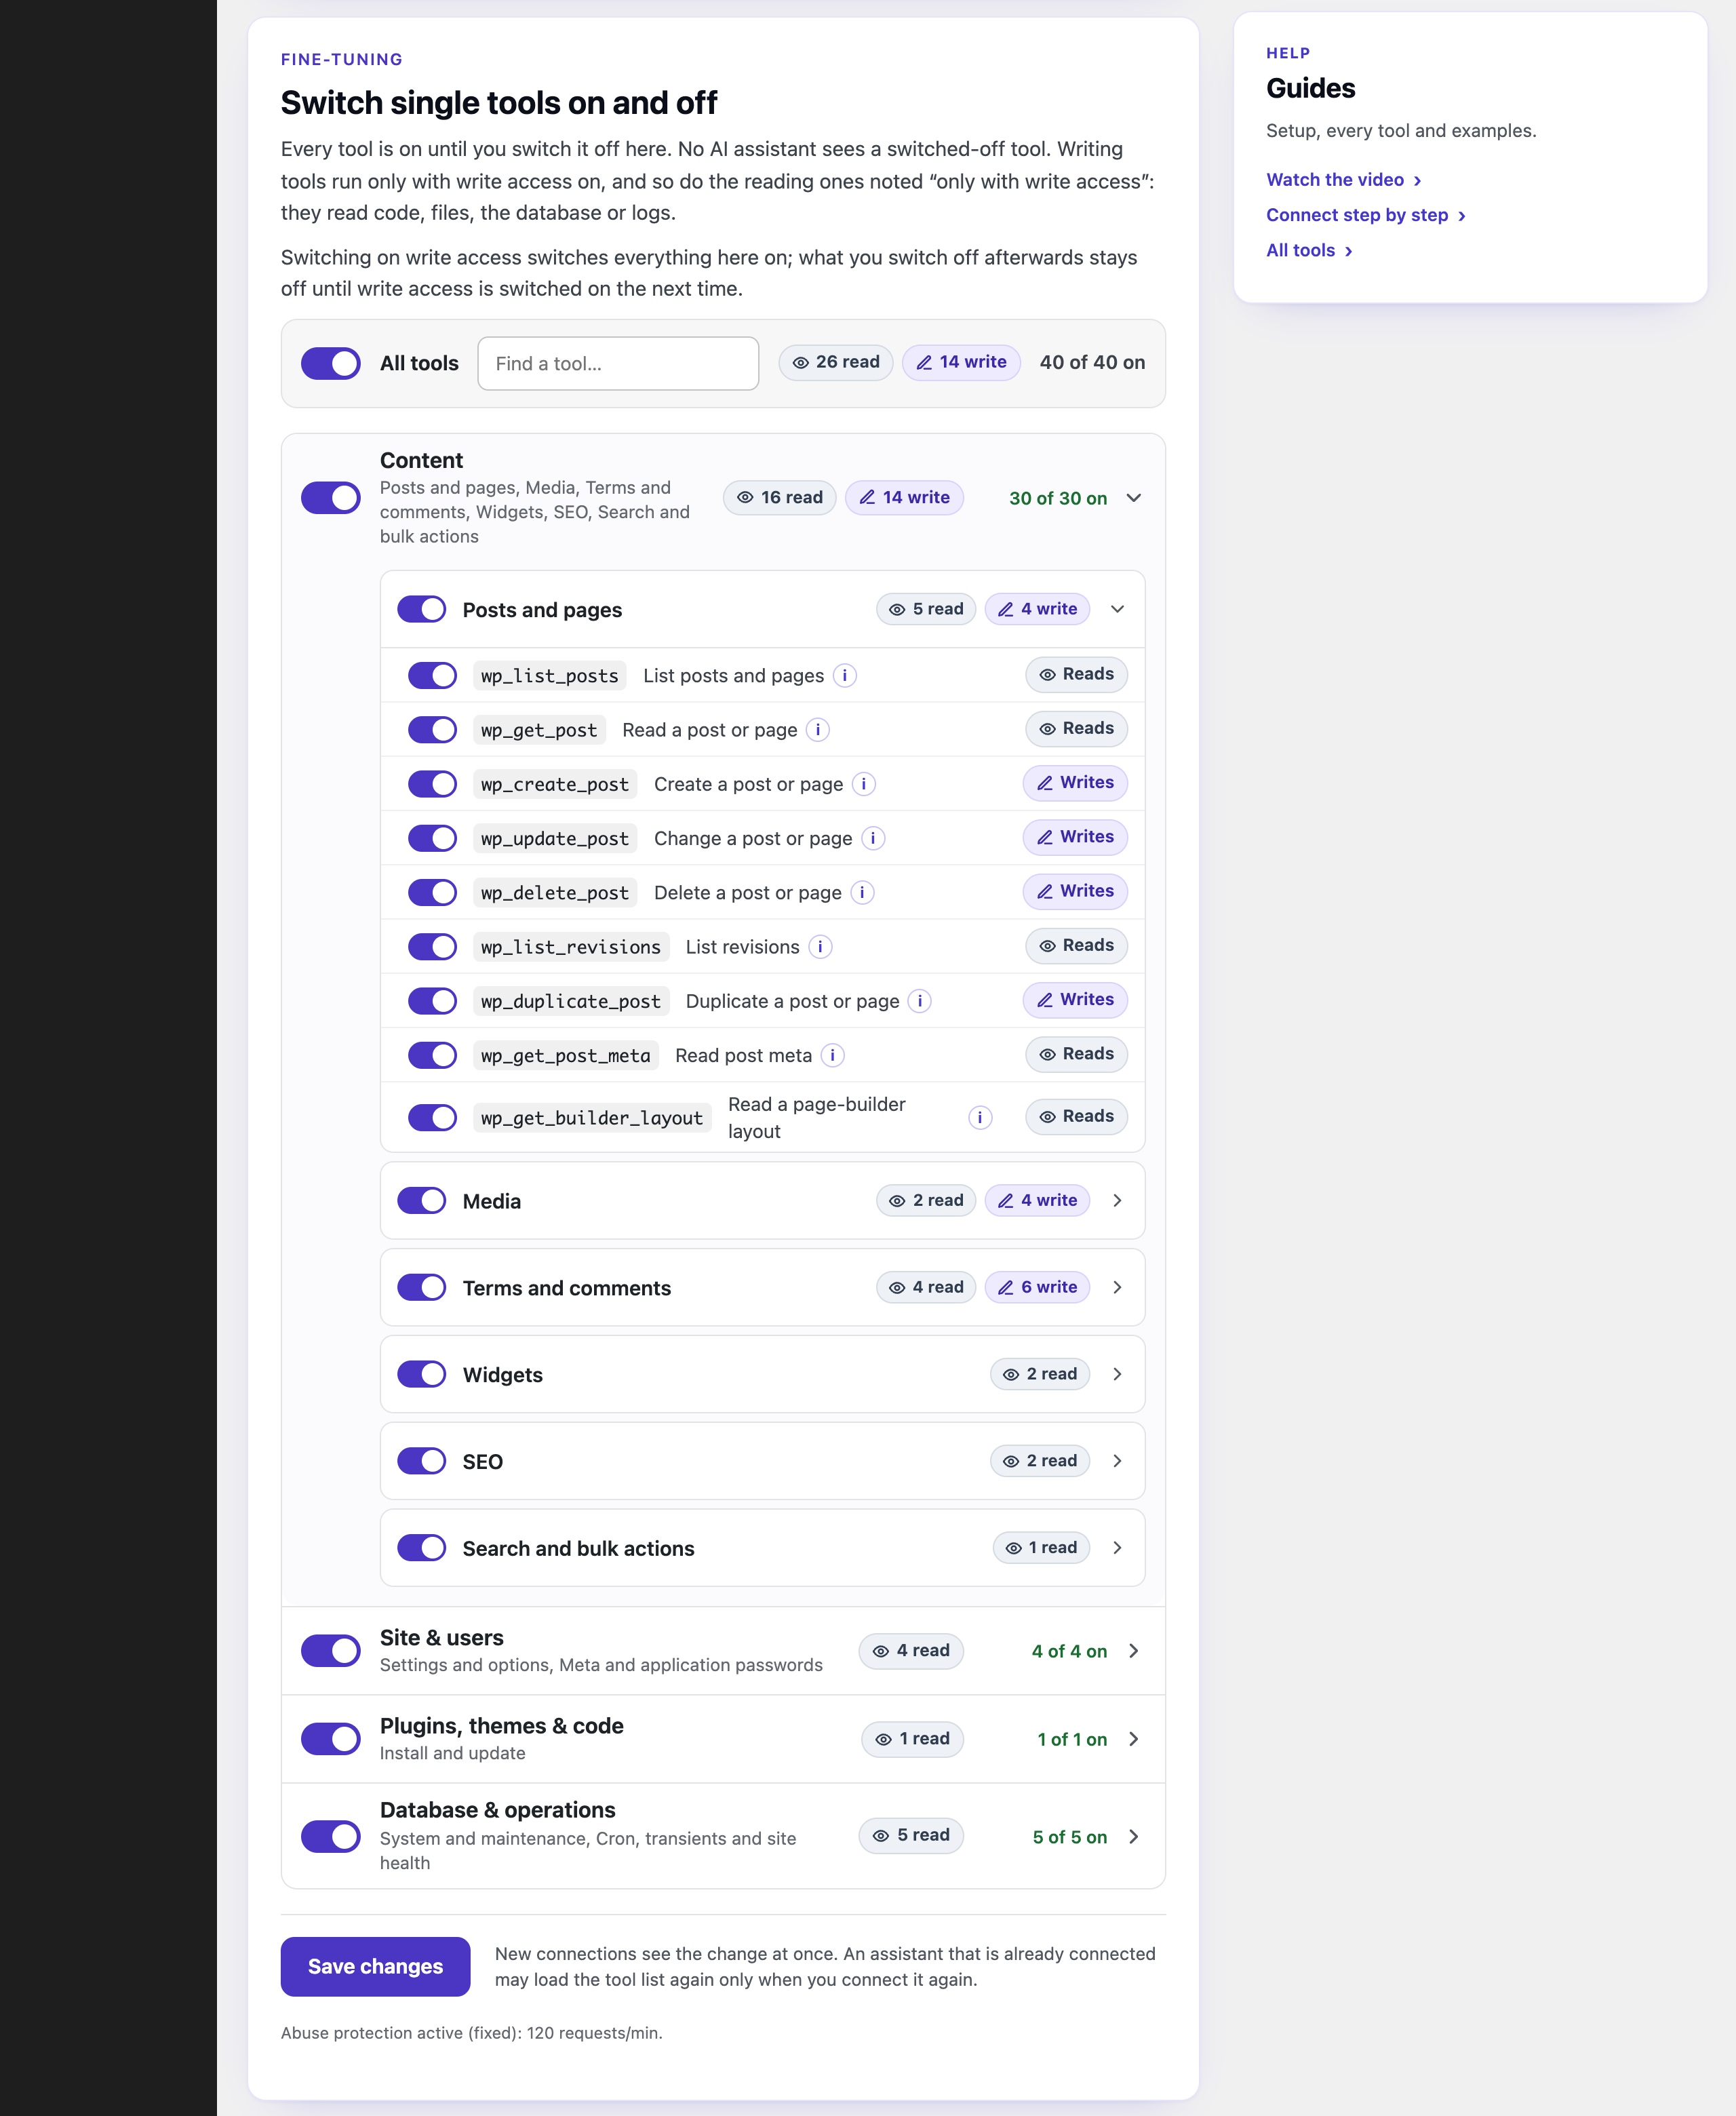Screen dimensions: 1736x2116
Task: Click the 40 of 40 on counter
Action: (1092, 363)
